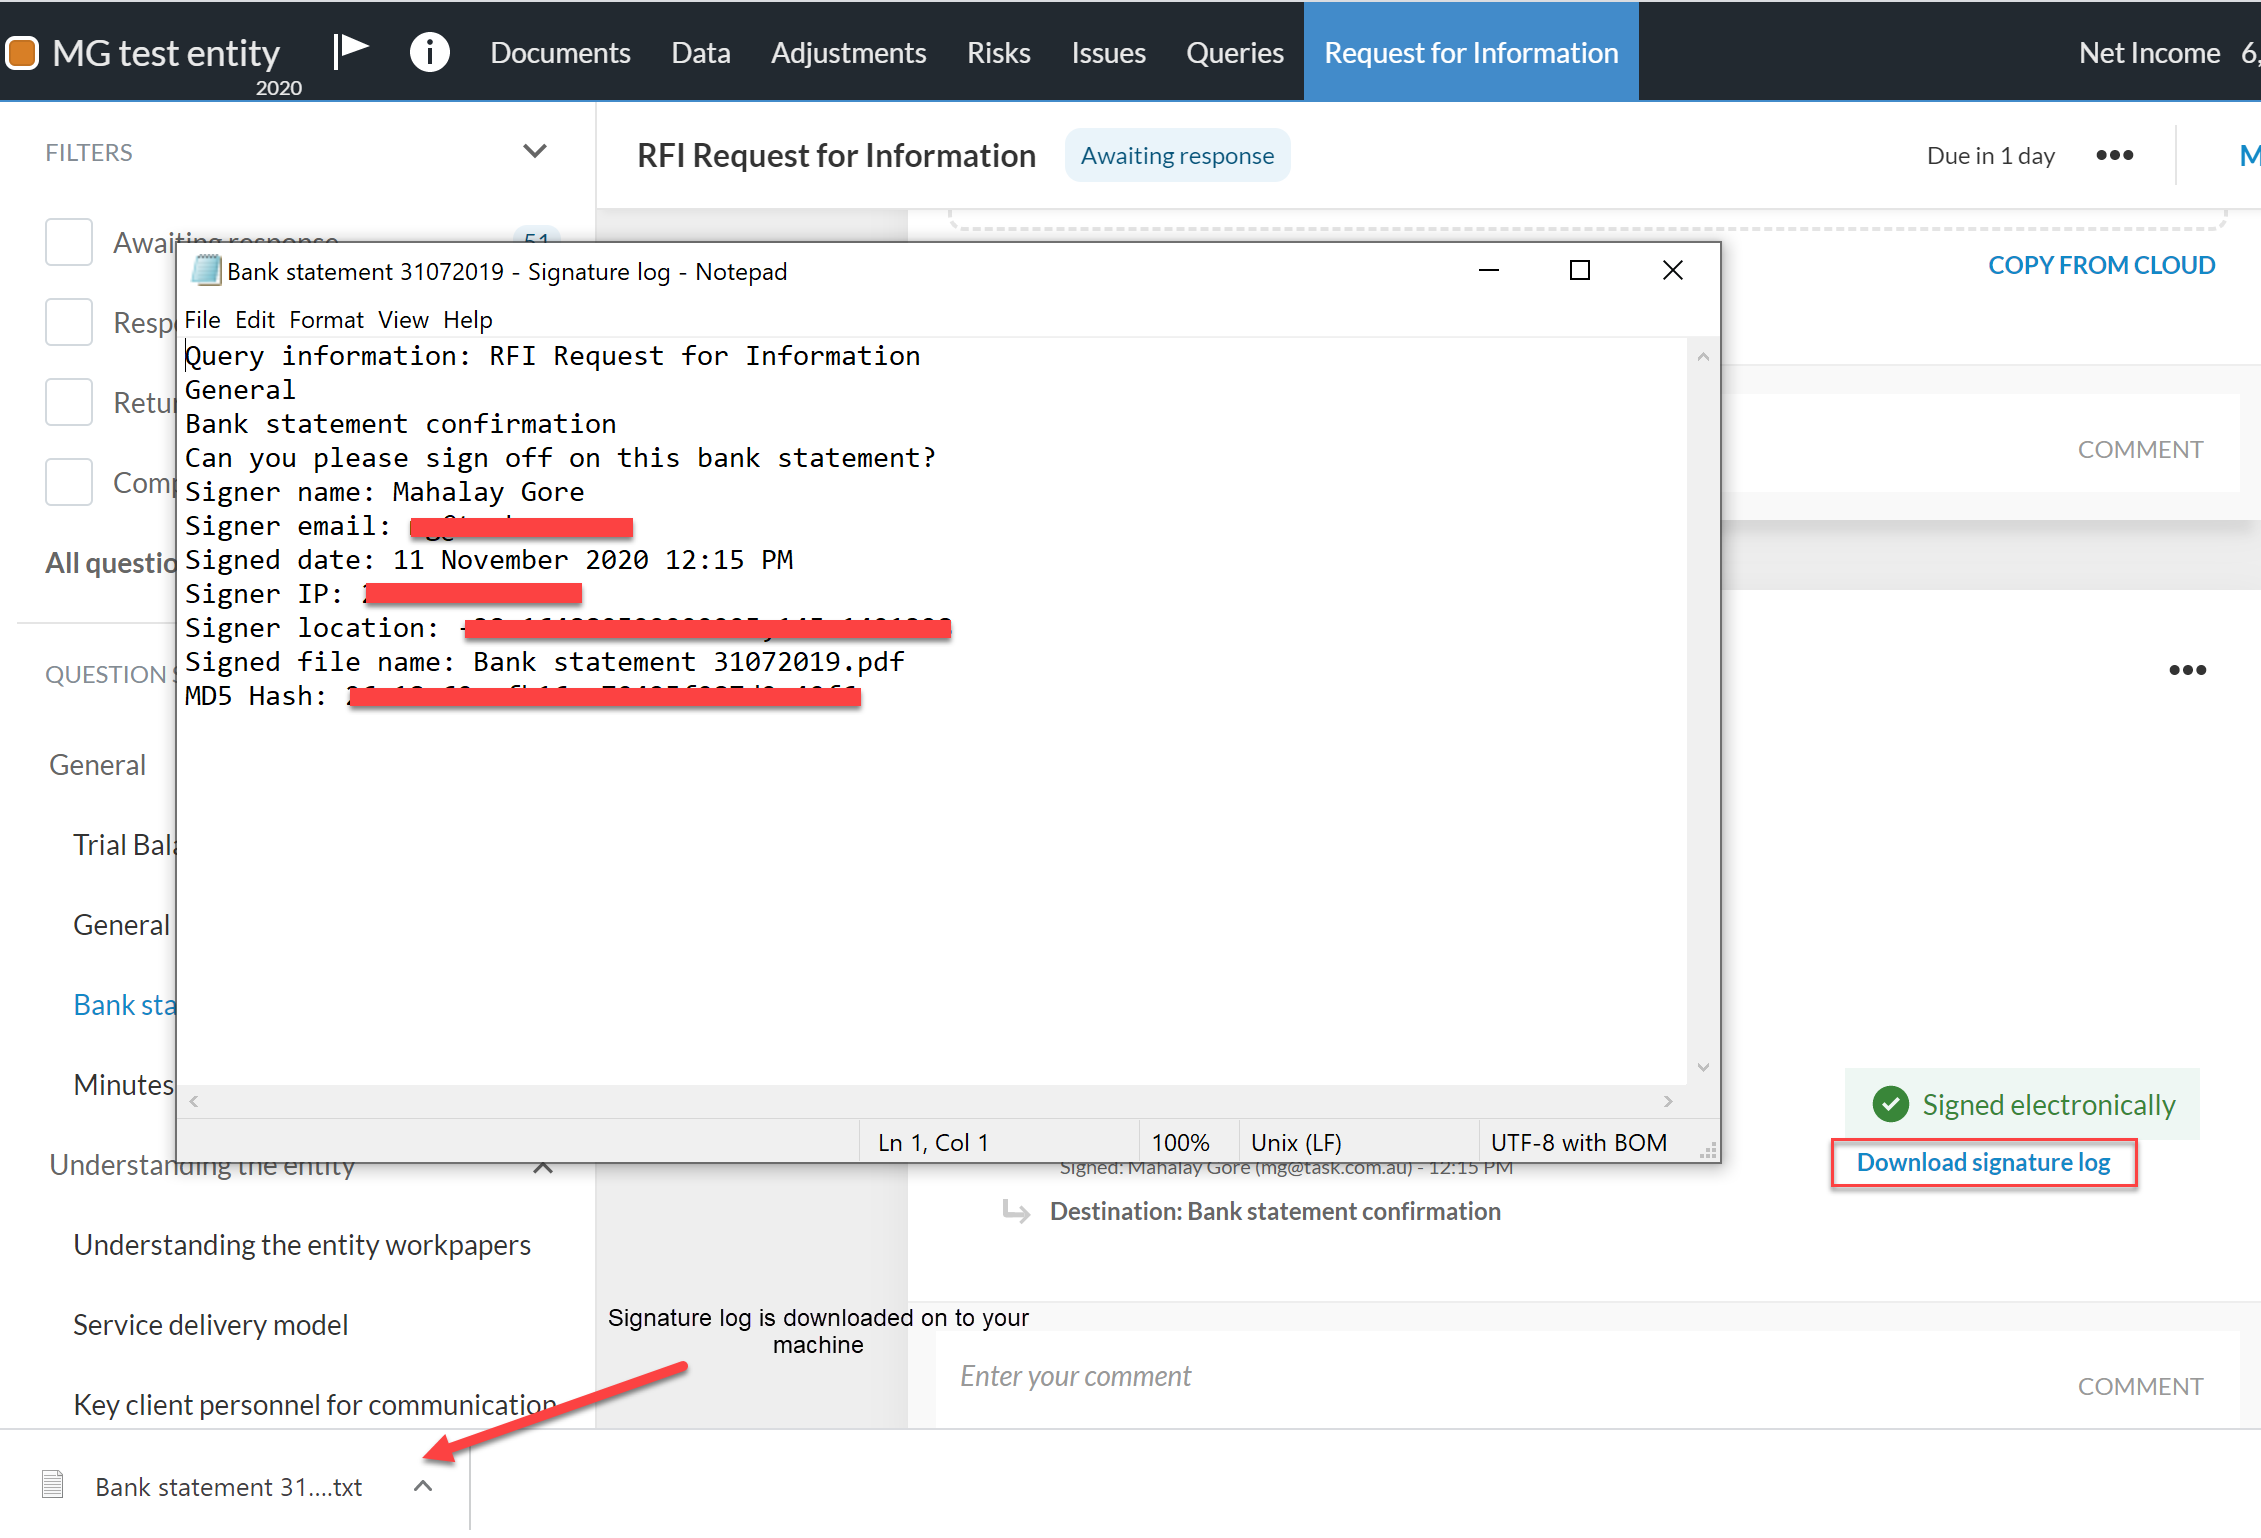This screenshot has width=2261, height=1538.
Task: Tick the Awaiting response filter checkbox
Action: pyautogui.click(x=69, y=242)
